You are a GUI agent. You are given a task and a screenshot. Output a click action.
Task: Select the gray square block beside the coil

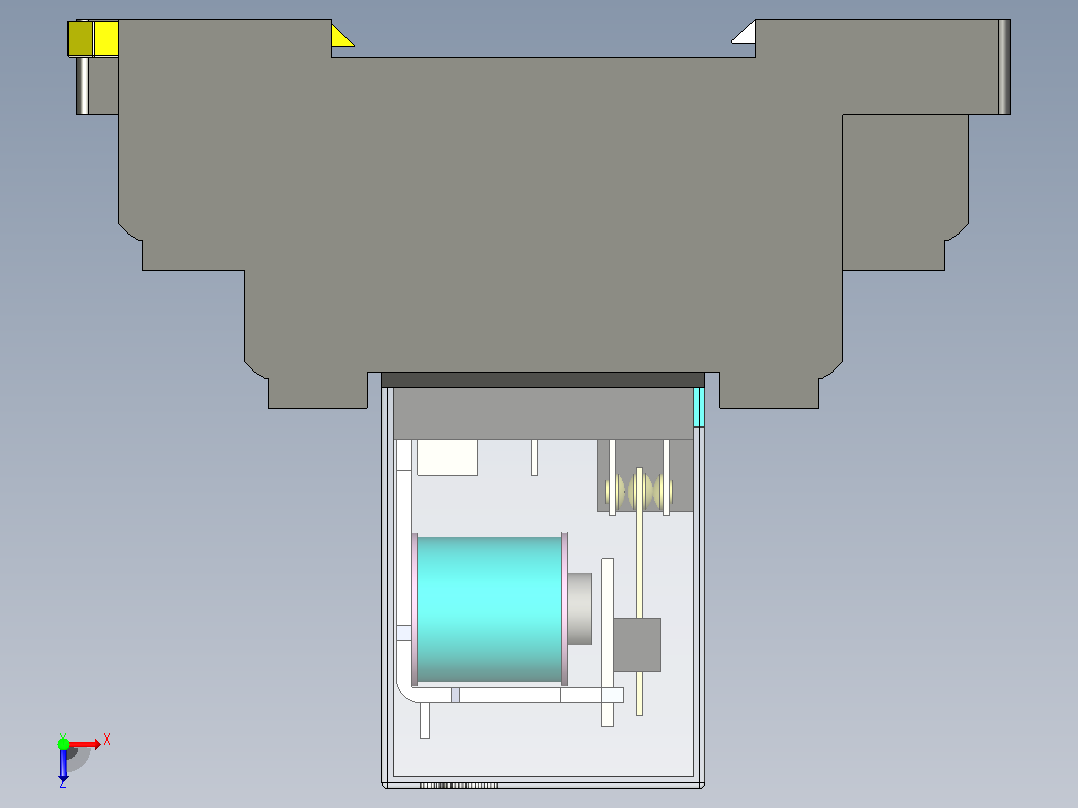(637, 645)
